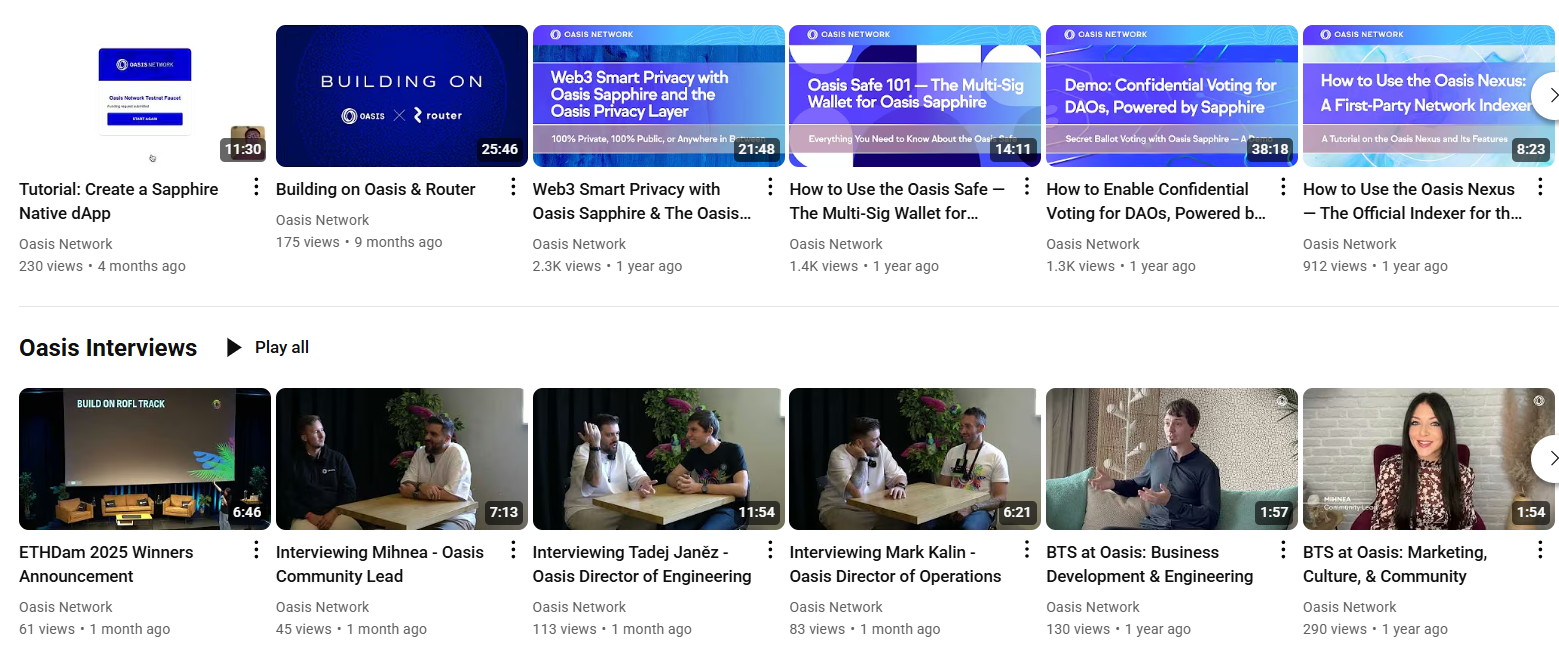Open title Web3 Smart Privacy with Oasis Sapphire

coord(641,201)
